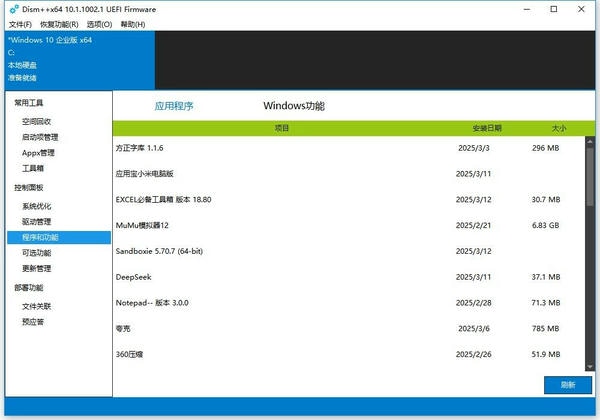Viewport: 600px width, 420px height.
Task: Click the 刷新 button
Action: [x=568, y=385]
